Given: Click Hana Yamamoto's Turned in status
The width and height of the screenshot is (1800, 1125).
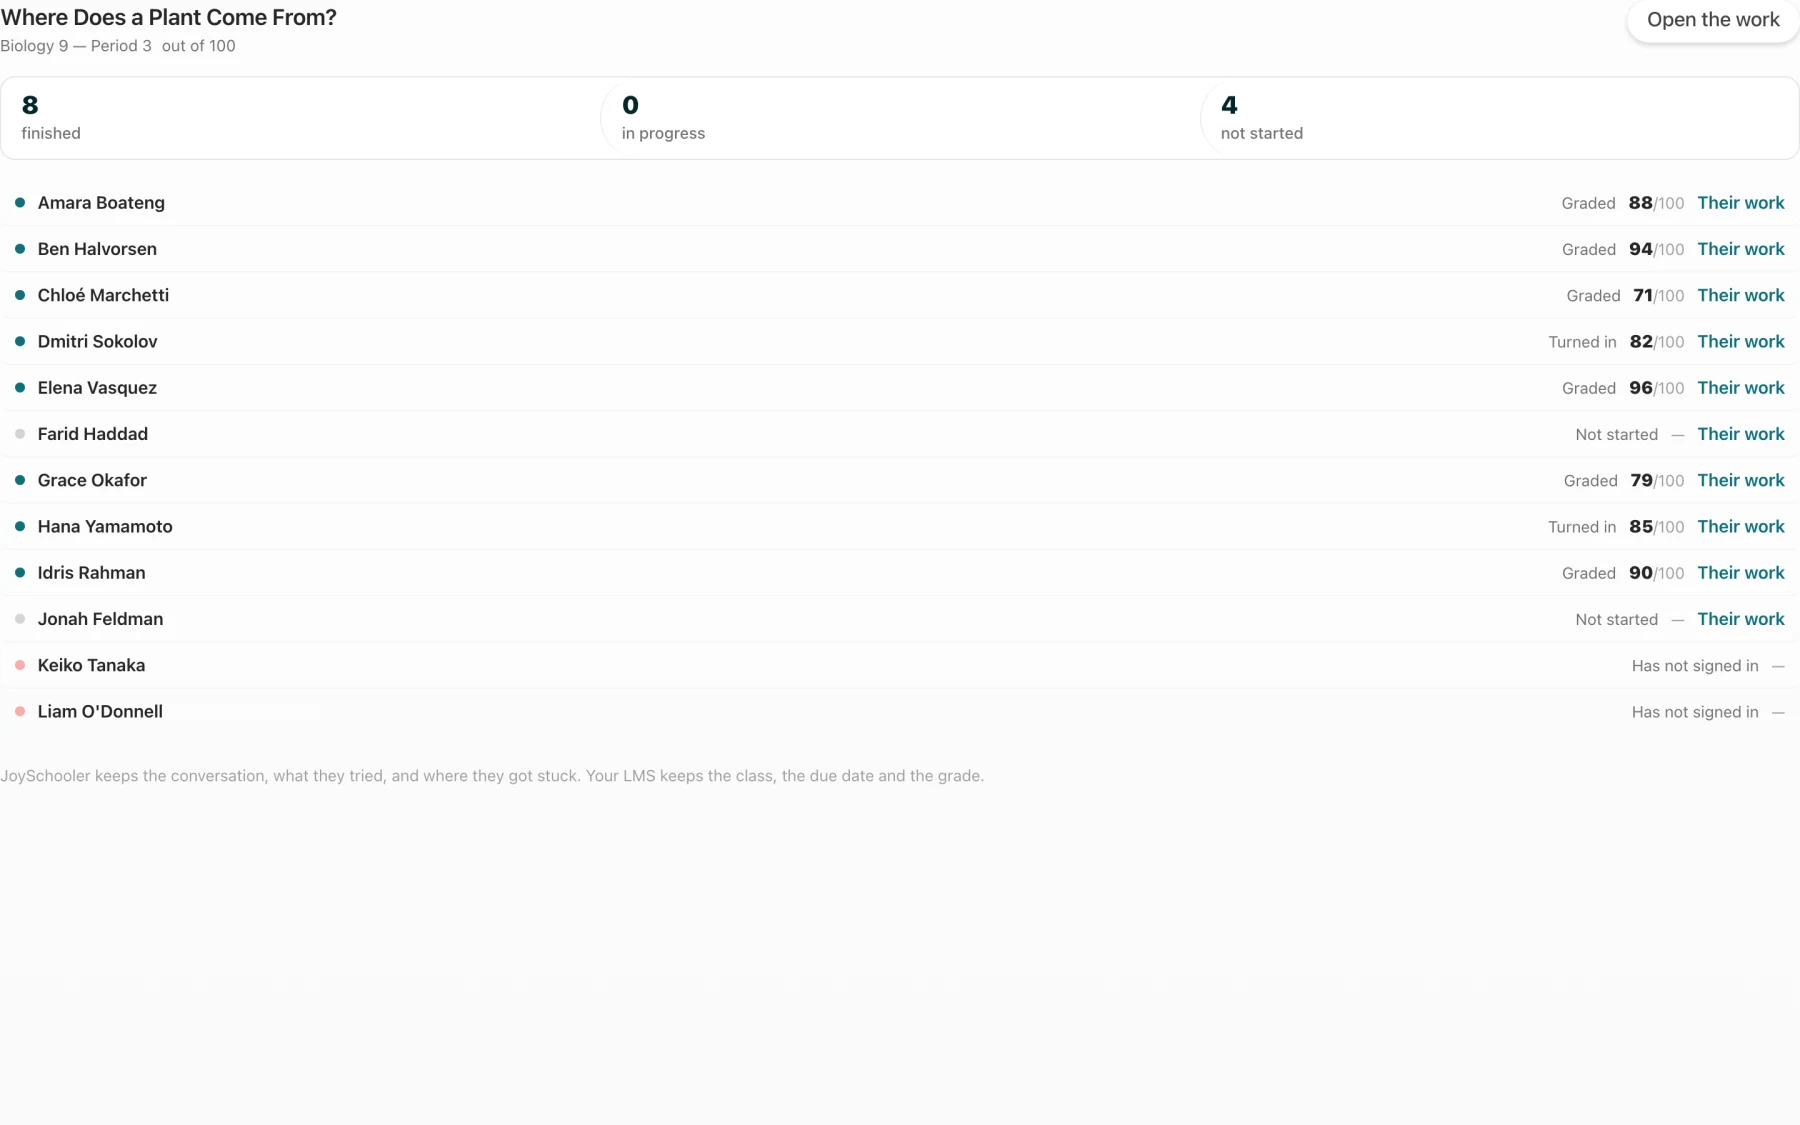Looking at the screenshot, I should 1582,527.
